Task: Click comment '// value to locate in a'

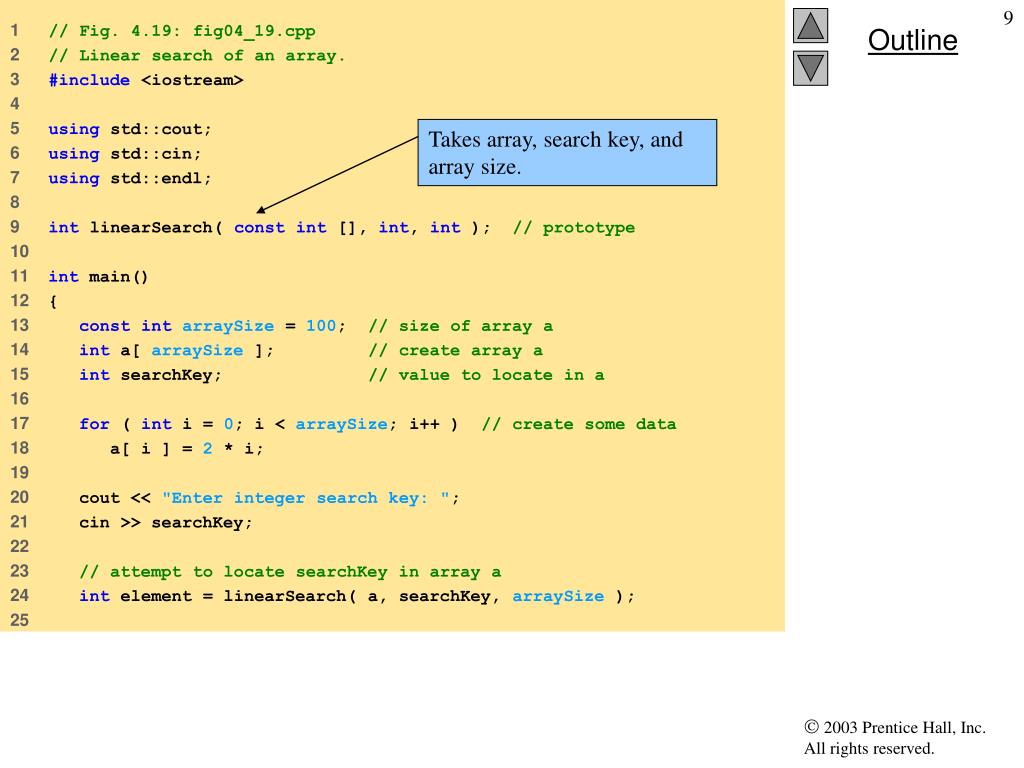Action: 486,376
